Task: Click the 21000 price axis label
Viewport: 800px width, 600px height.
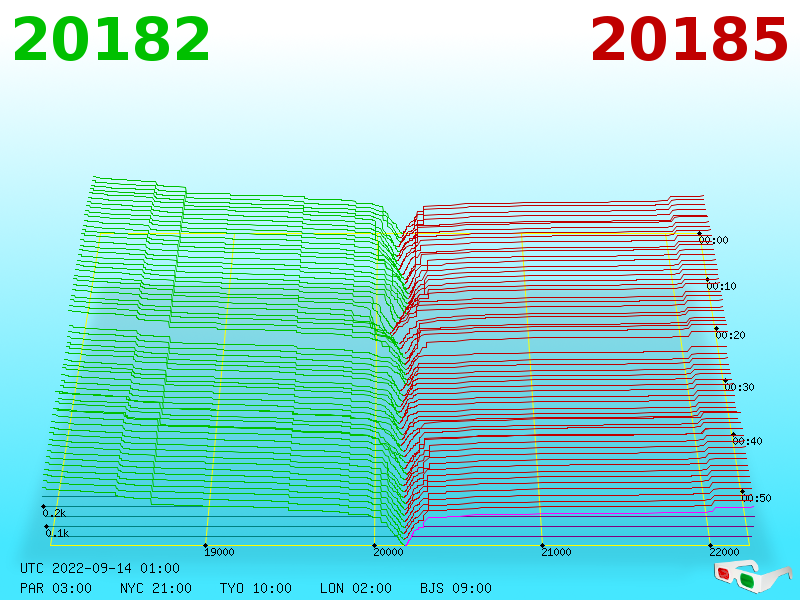Action: [556, 552]
